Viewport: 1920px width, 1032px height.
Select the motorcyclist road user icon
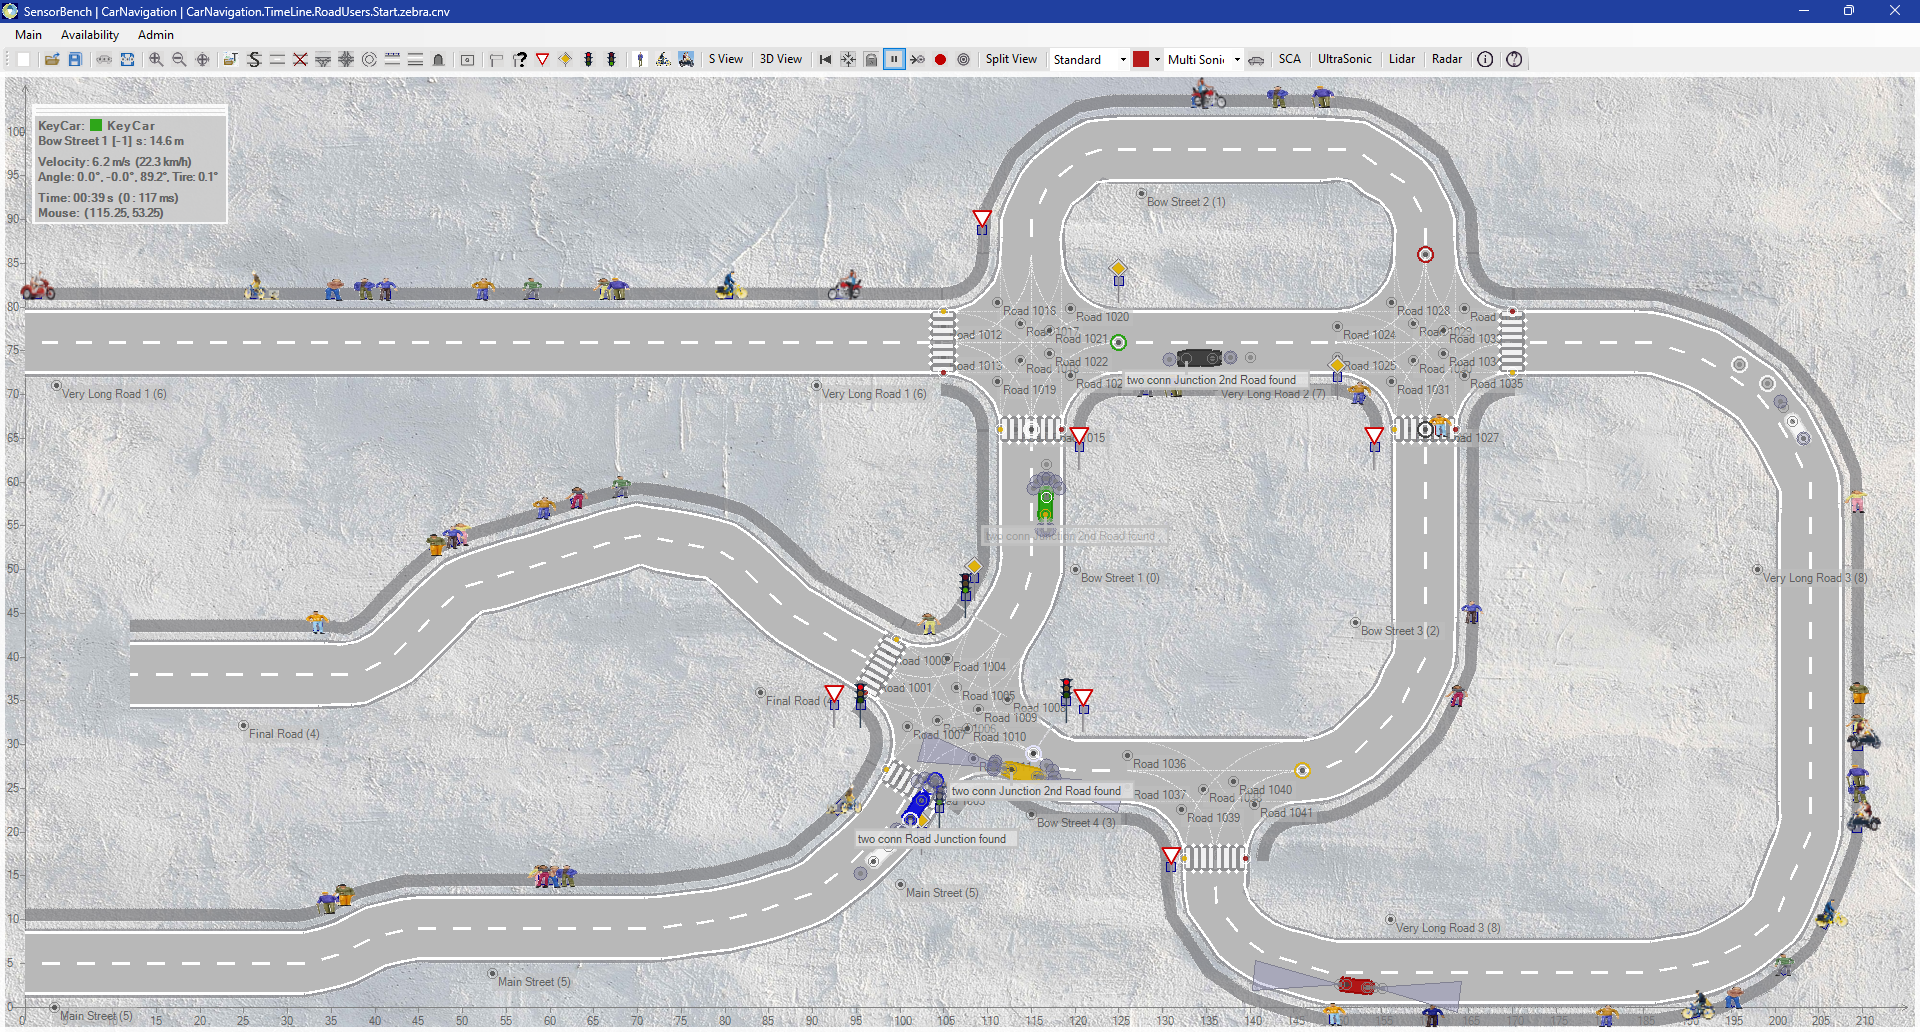point(685,59)
